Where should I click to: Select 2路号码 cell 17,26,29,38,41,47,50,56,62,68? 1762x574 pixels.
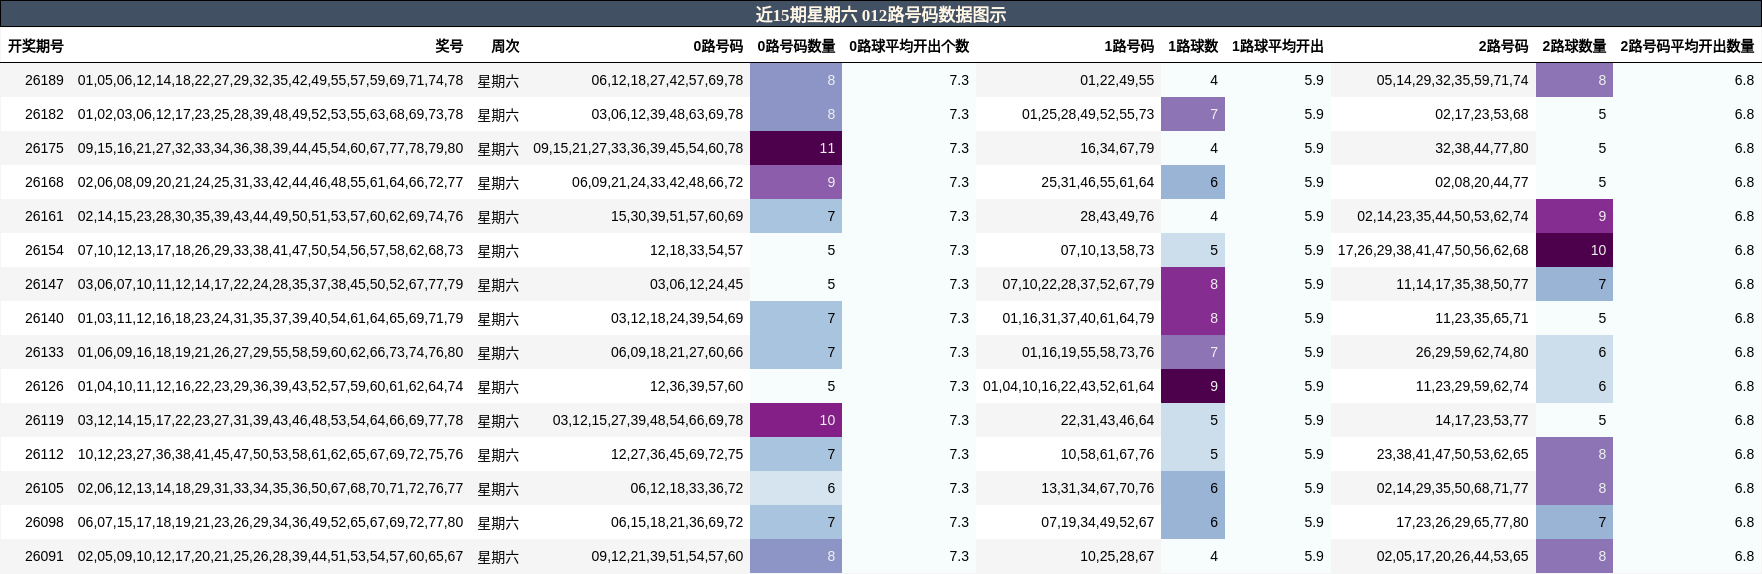tap(1433, 250)
